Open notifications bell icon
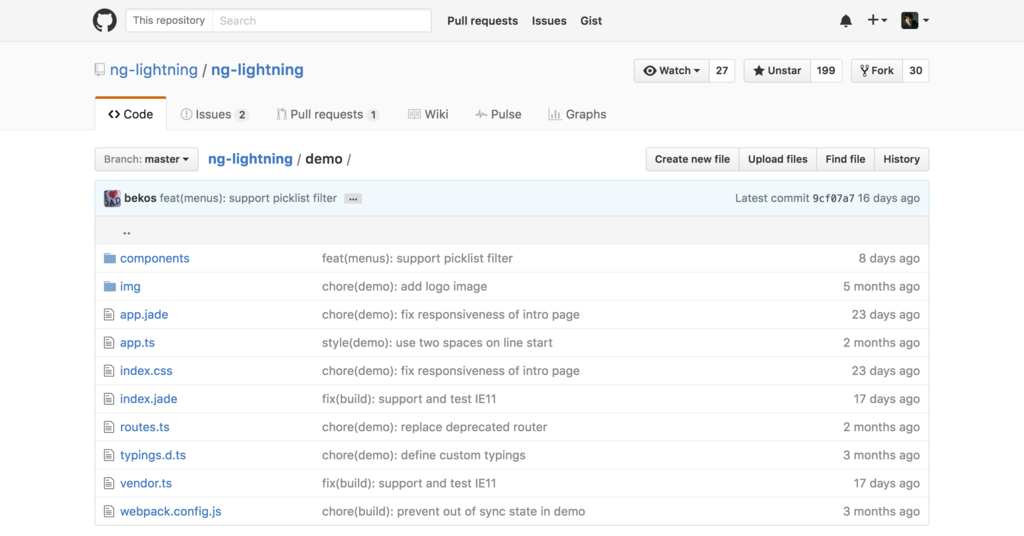 click(846, 21)
